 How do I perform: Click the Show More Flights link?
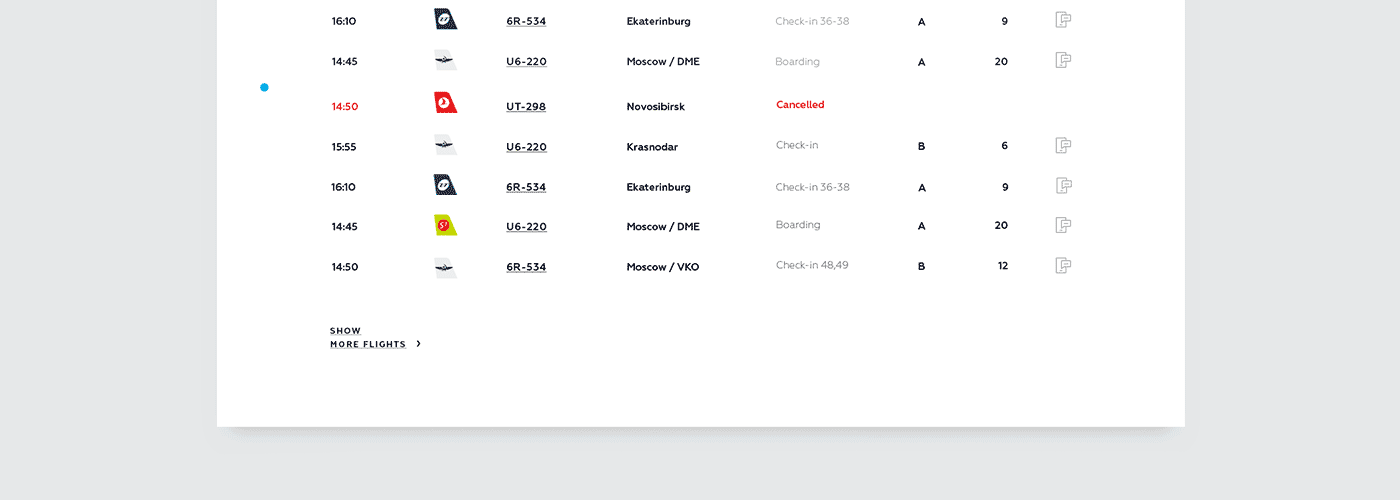coord(368,337)
